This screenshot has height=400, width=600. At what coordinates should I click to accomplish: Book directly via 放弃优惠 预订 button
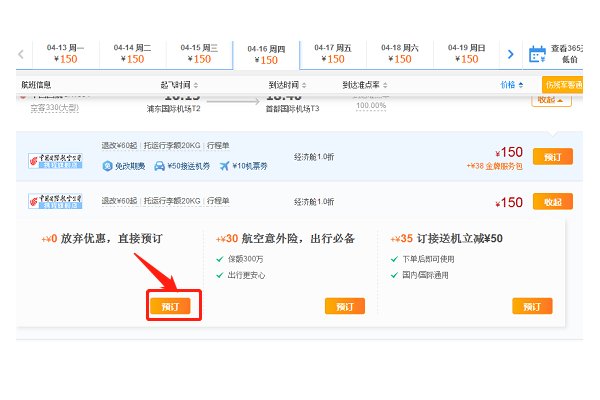[170, 306]
